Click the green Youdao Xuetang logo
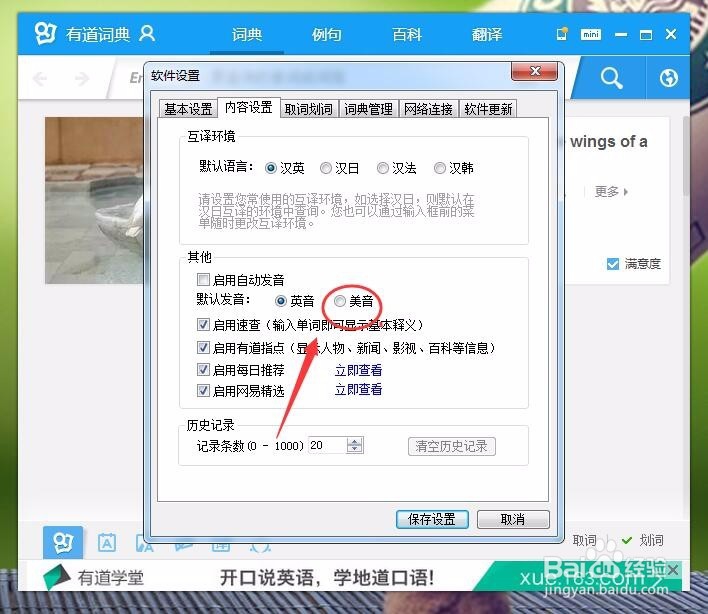Image resolution: width=708 pixels, height=614 pixels. [x=56, y=577]
